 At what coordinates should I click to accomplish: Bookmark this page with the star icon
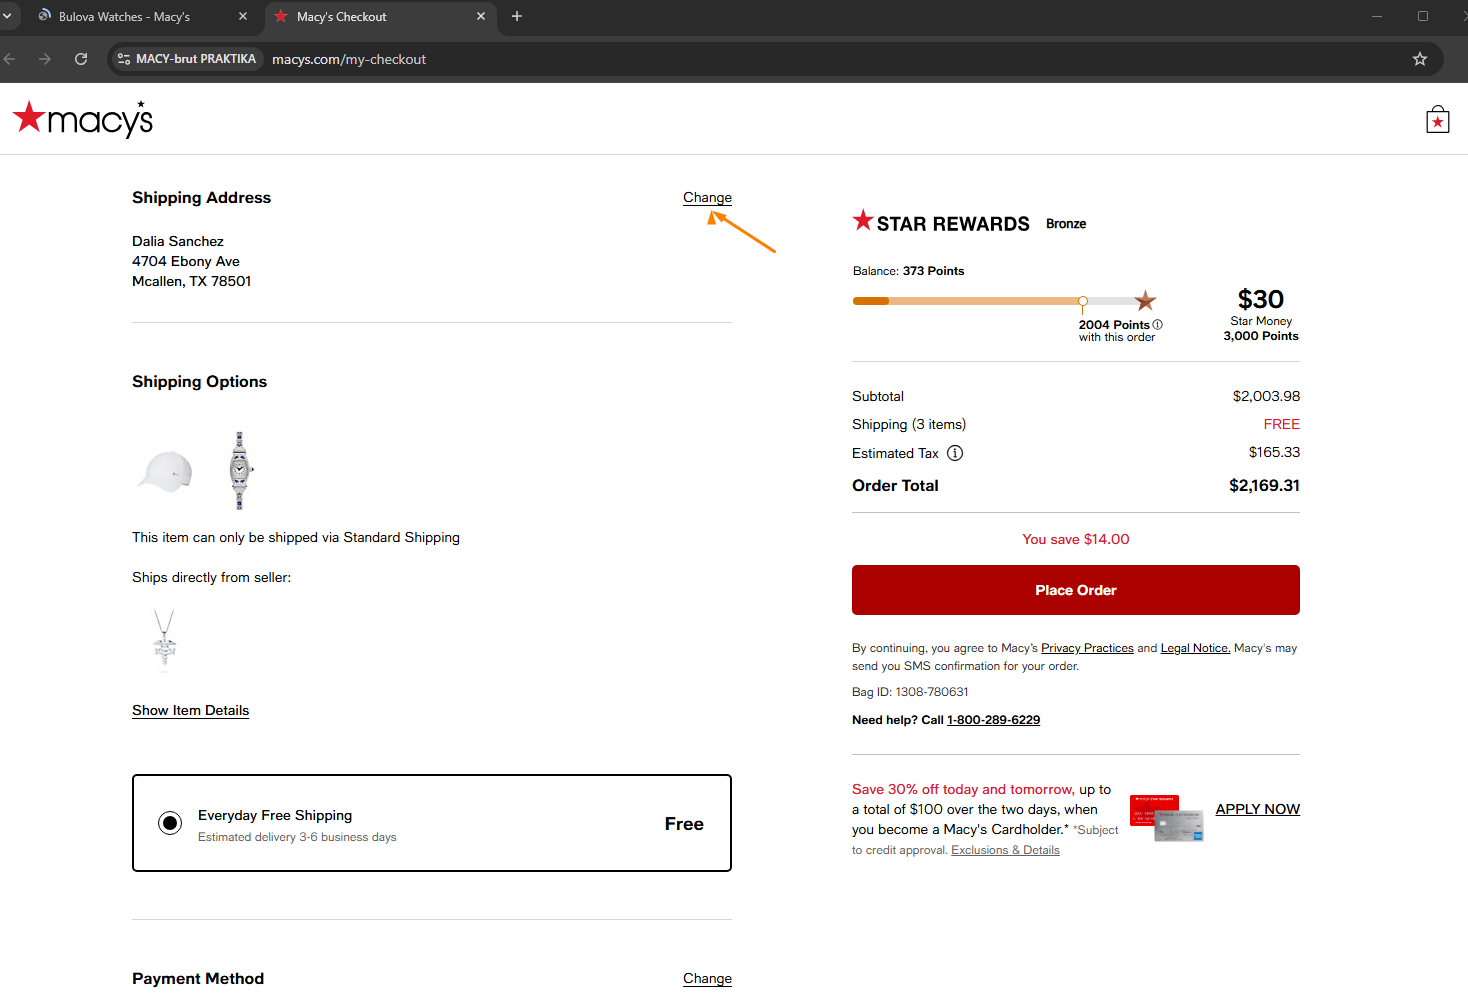[x=1419, y=59]
